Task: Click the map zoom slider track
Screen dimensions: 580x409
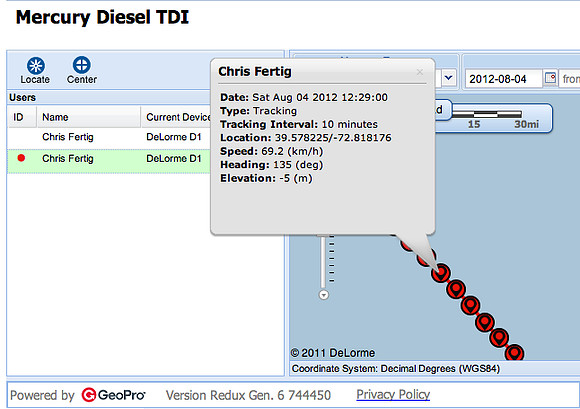Action: pos(324,262)
